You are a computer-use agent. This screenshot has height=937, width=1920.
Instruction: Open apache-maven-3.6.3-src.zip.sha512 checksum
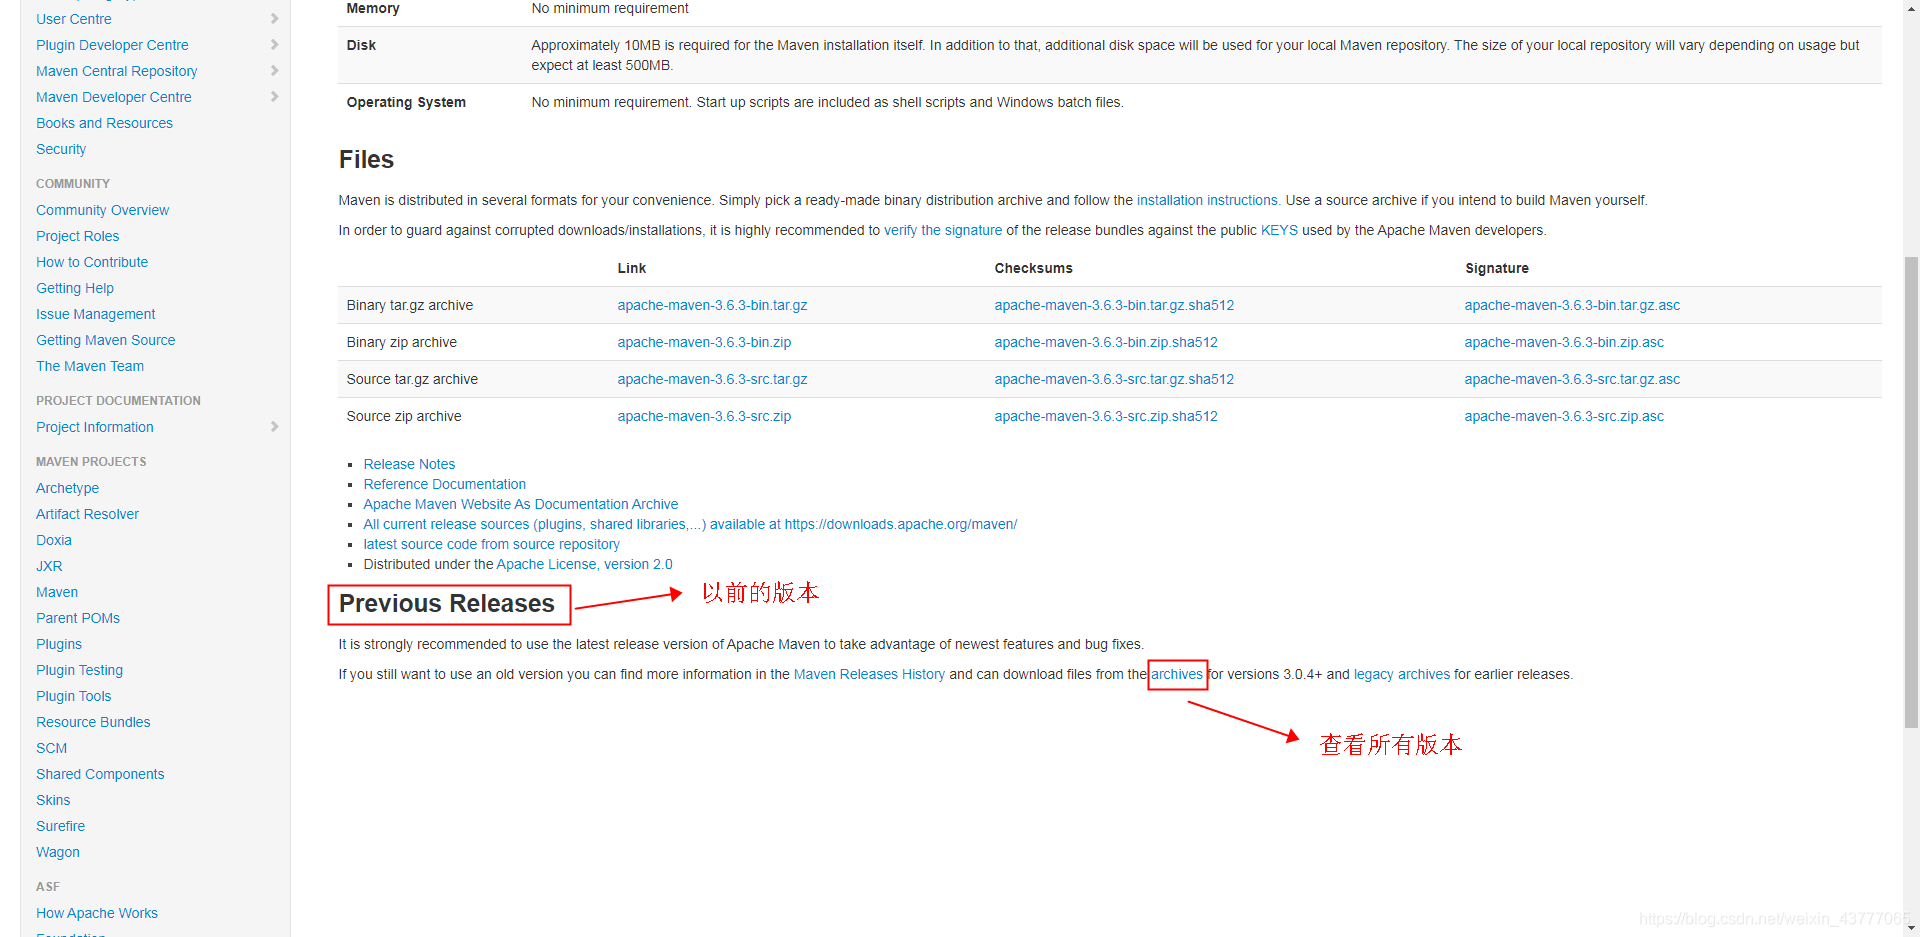[x=1106, y=416]
